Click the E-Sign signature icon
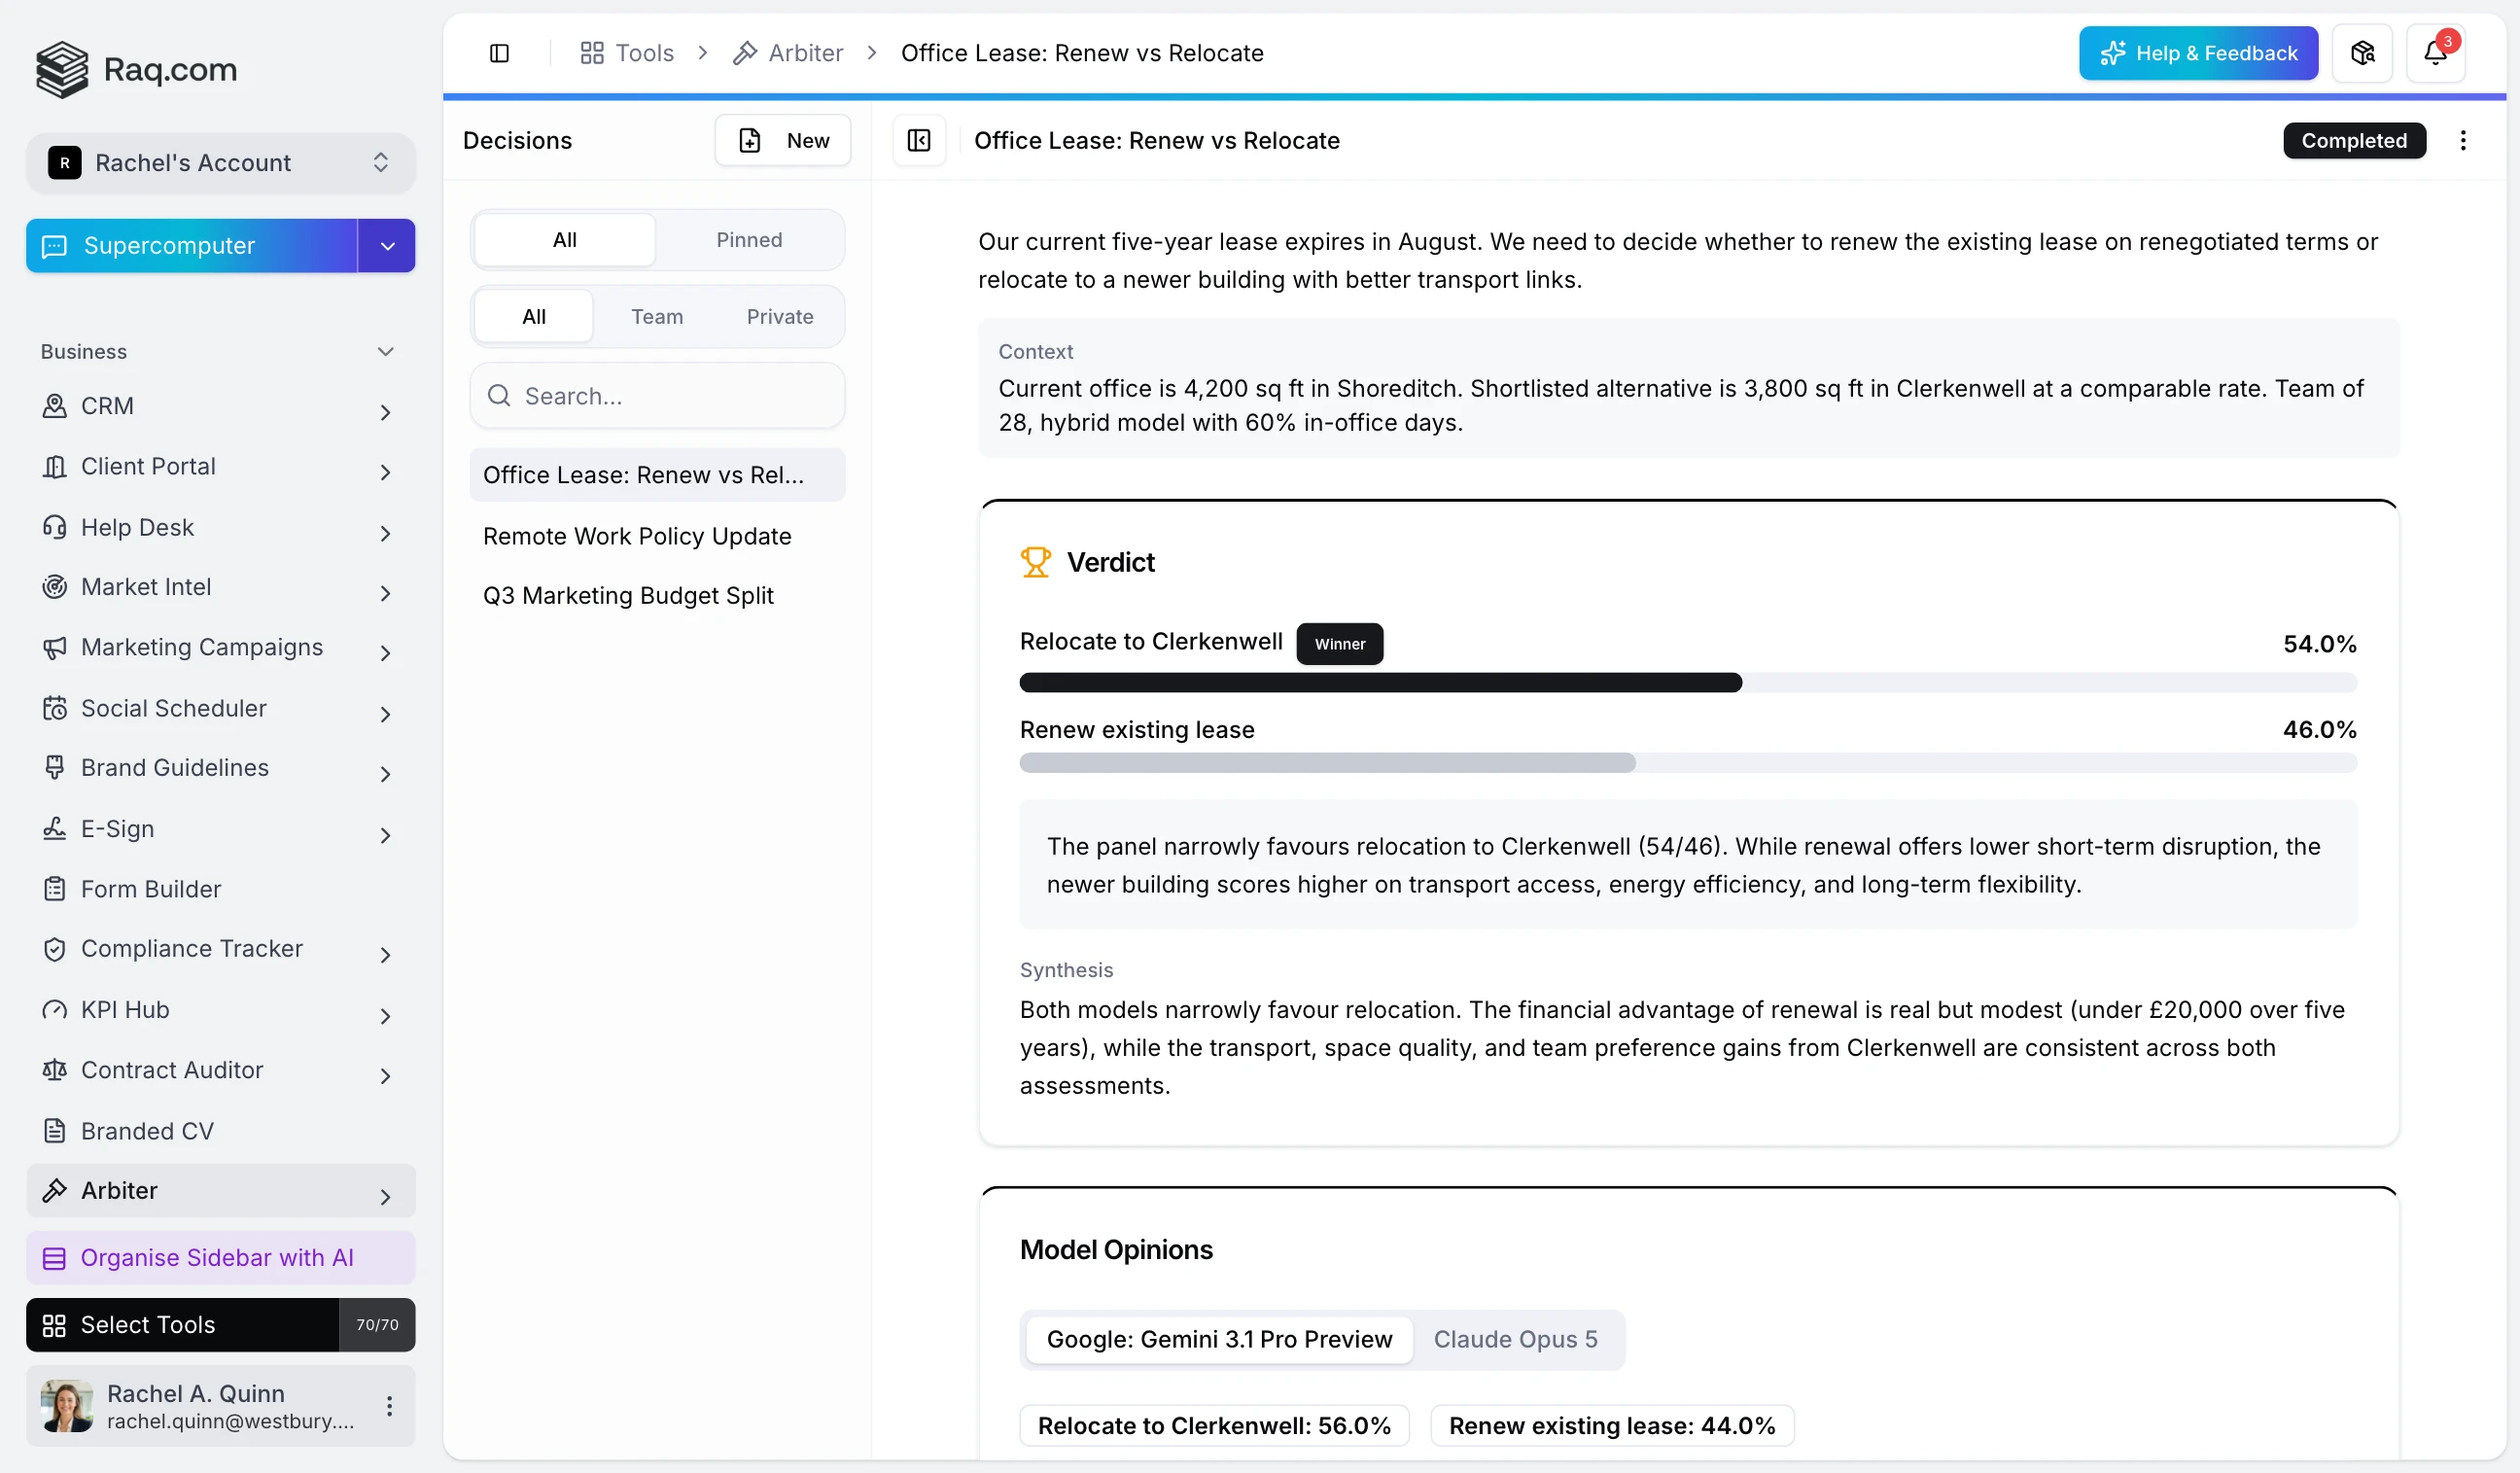2520x1473 pixels. point(55,829)
